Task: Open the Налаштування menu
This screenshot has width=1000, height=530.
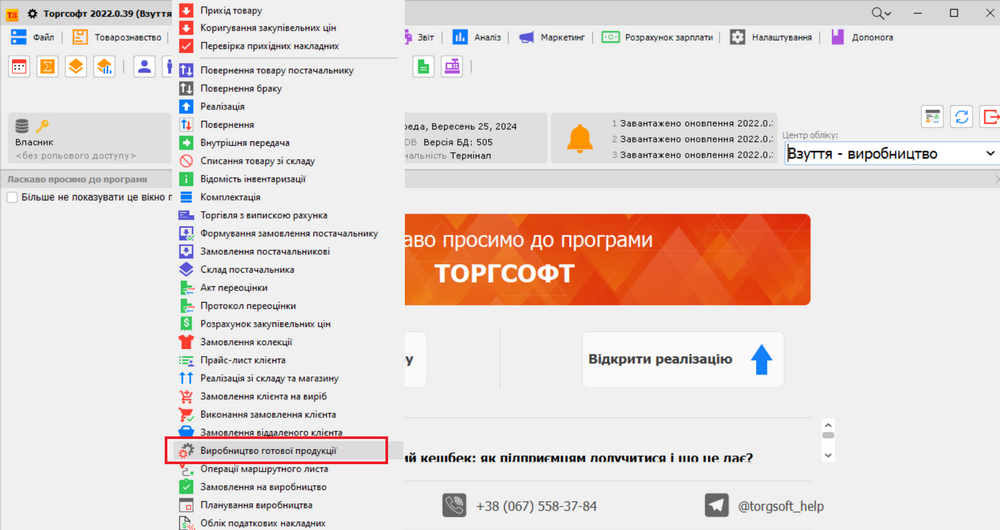Action: pyautogui.click(x=768, y=37)
